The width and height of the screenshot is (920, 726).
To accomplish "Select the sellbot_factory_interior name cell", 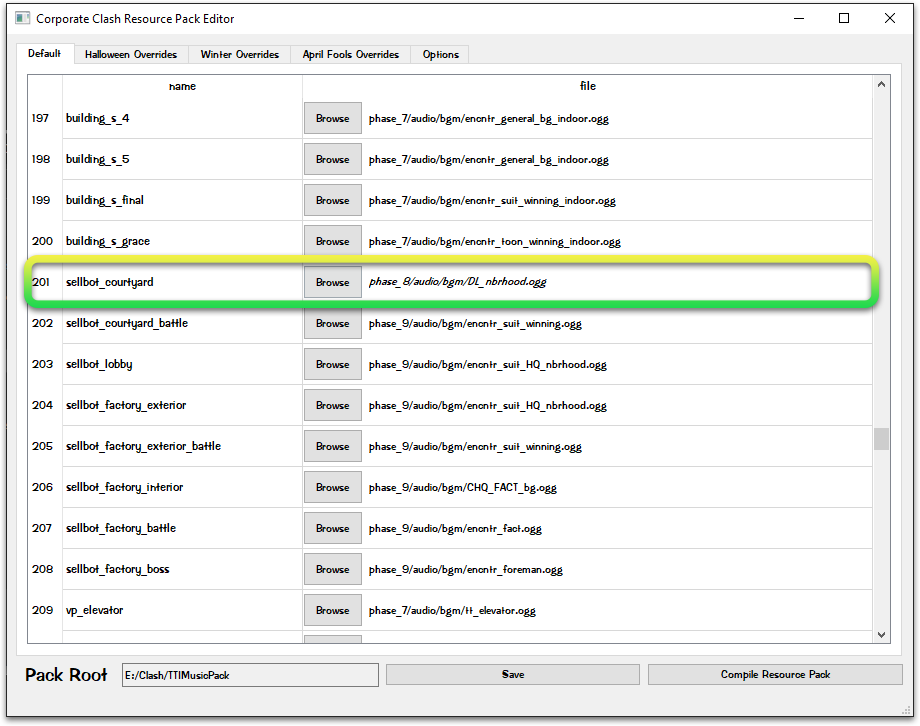I will coord(182,487).
